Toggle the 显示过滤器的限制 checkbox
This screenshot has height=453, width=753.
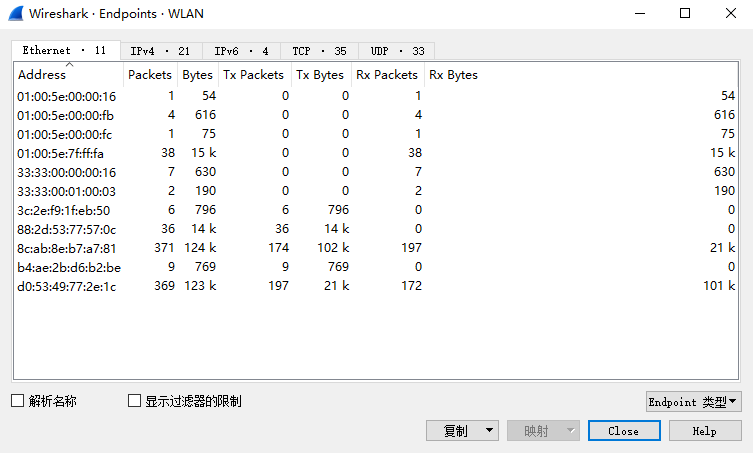(x=134, y=401)
